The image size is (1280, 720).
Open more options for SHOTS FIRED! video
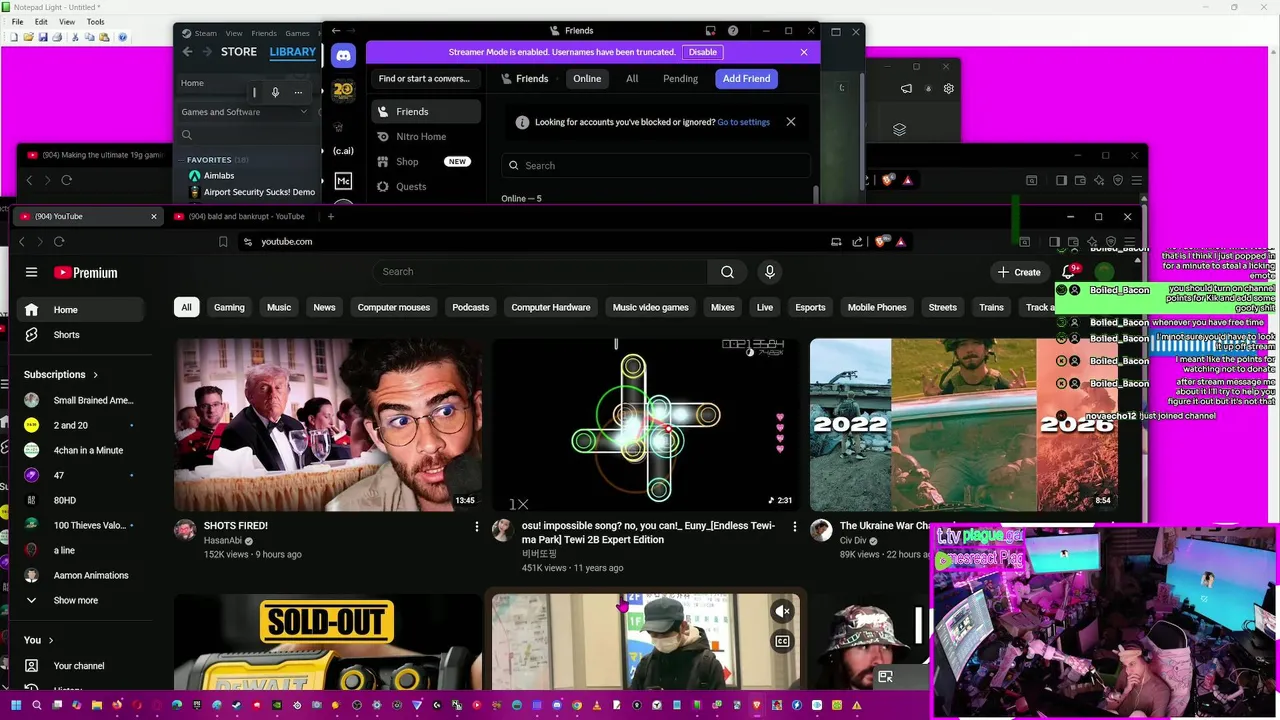(x=477, y=526)
